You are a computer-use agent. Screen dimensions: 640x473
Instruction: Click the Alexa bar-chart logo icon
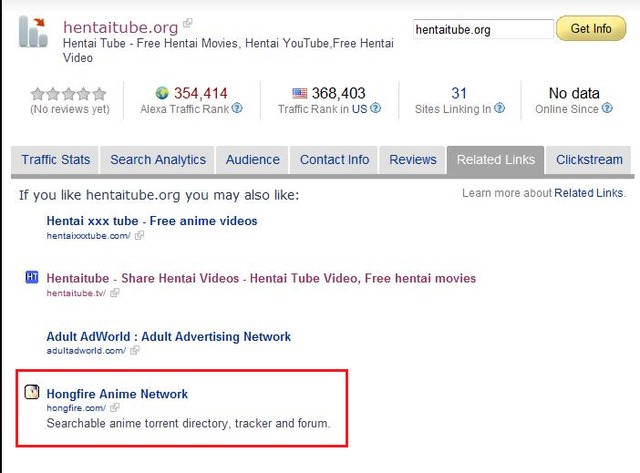pos(33,31)
